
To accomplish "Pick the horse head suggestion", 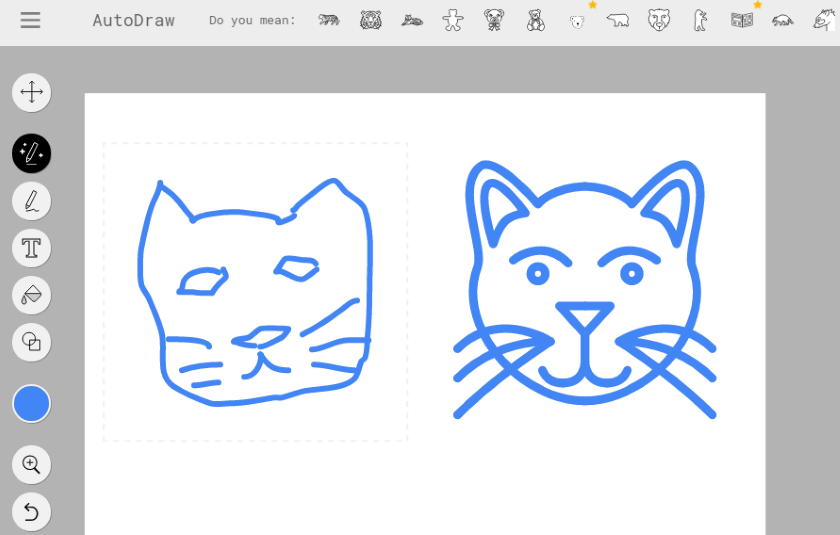I will point(824,20).
